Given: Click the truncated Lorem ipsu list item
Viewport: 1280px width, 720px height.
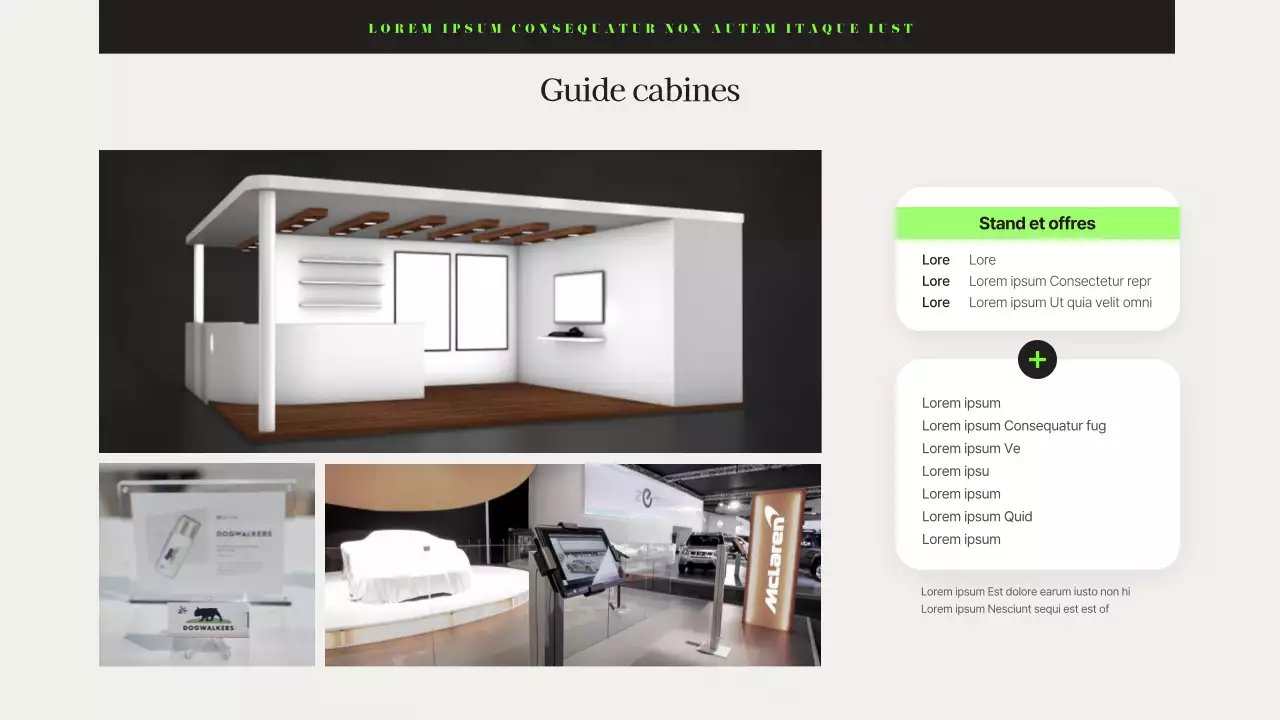Looking at the screenshot, I should click(955, 471).
